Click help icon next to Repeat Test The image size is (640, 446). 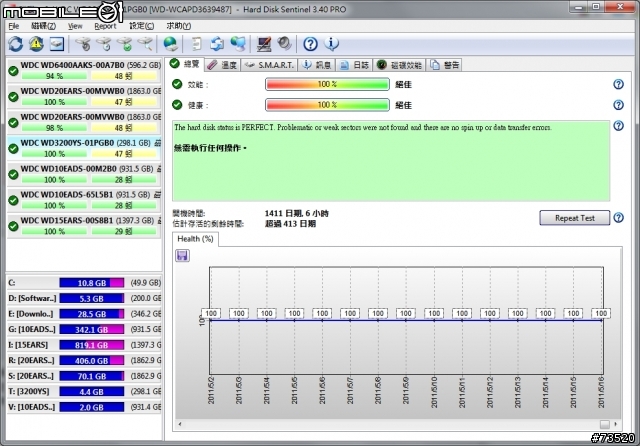pos(618,217)
